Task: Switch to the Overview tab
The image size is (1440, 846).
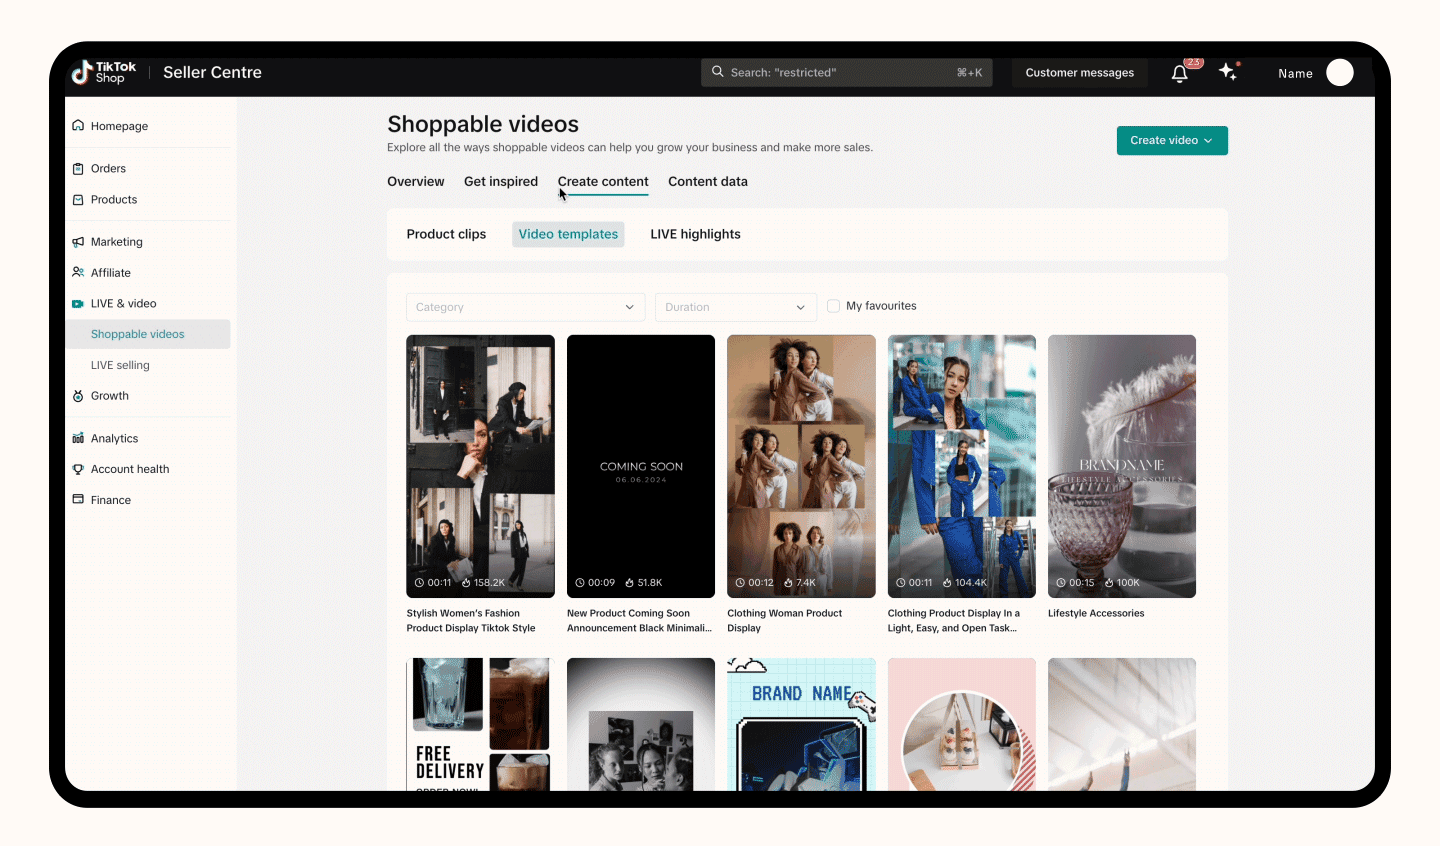Action: [416, 181]
